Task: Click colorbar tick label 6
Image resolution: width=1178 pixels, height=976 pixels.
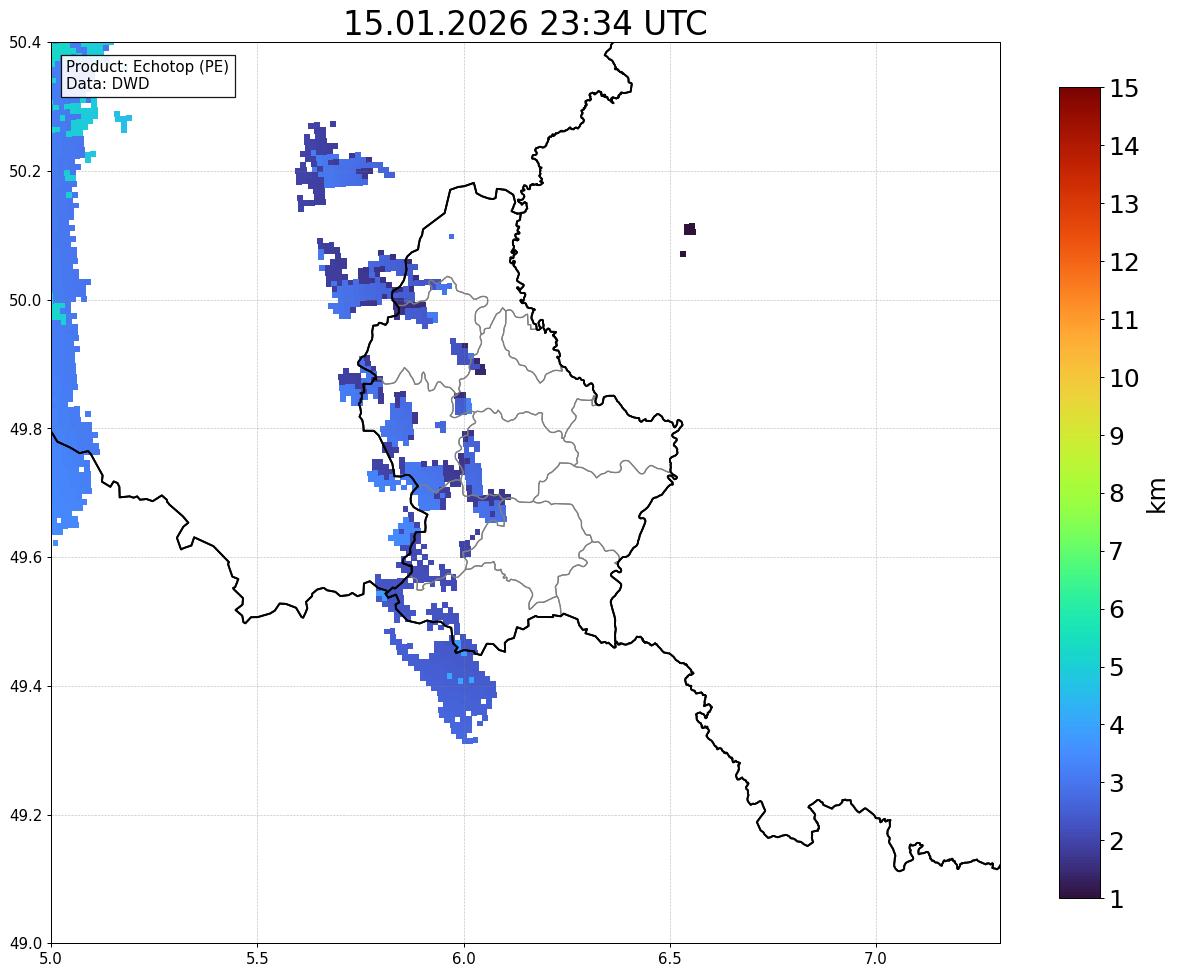Action: [x=1117, y=609]
